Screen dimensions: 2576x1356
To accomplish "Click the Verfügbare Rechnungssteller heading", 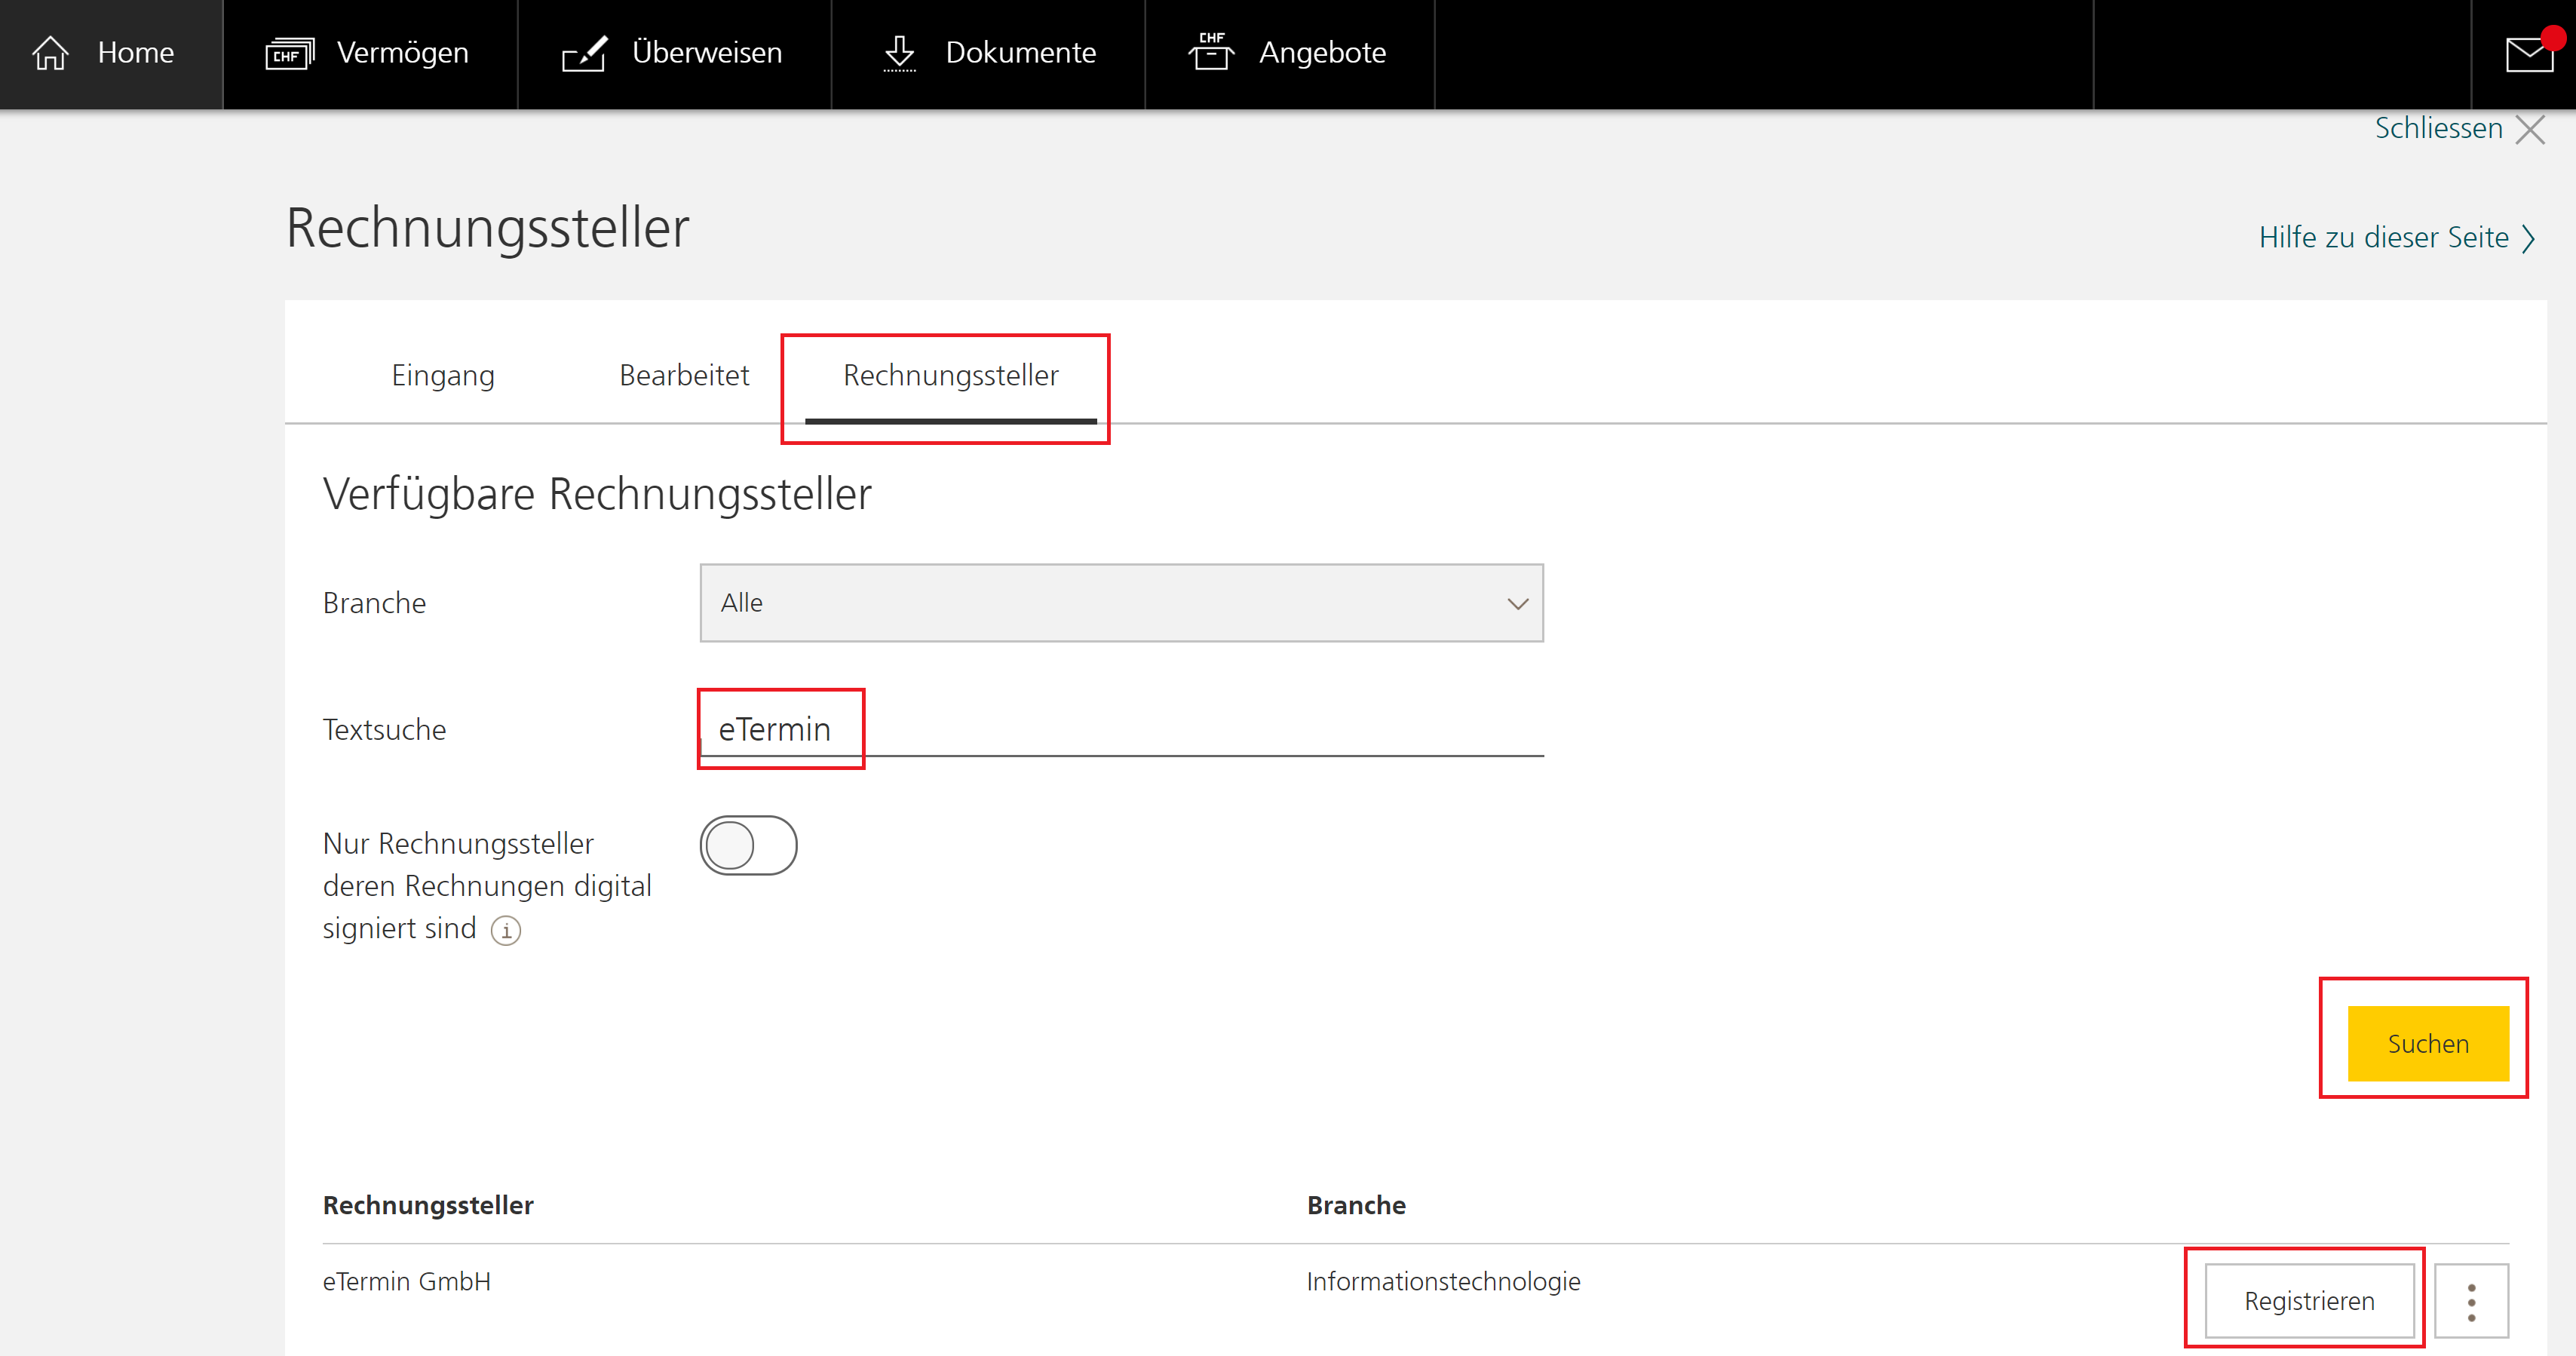I will [x=597, y=496].
